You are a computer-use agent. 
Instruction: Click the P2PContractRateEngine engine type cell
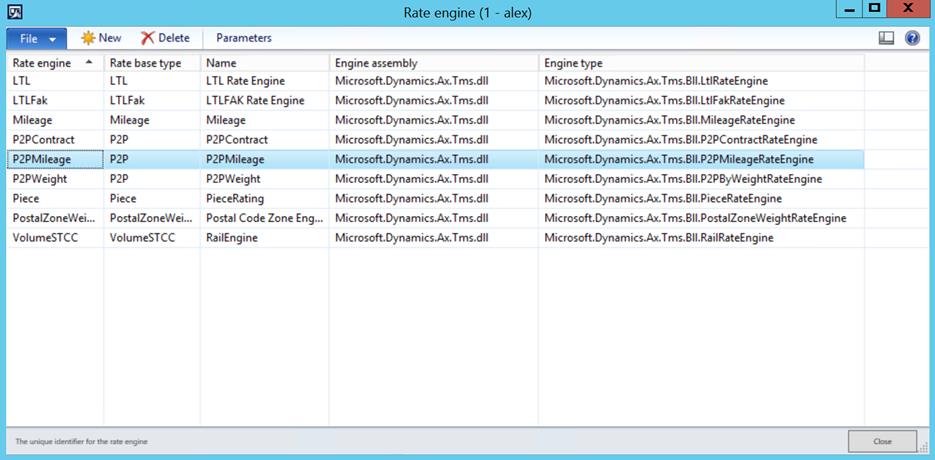(701, 140)
